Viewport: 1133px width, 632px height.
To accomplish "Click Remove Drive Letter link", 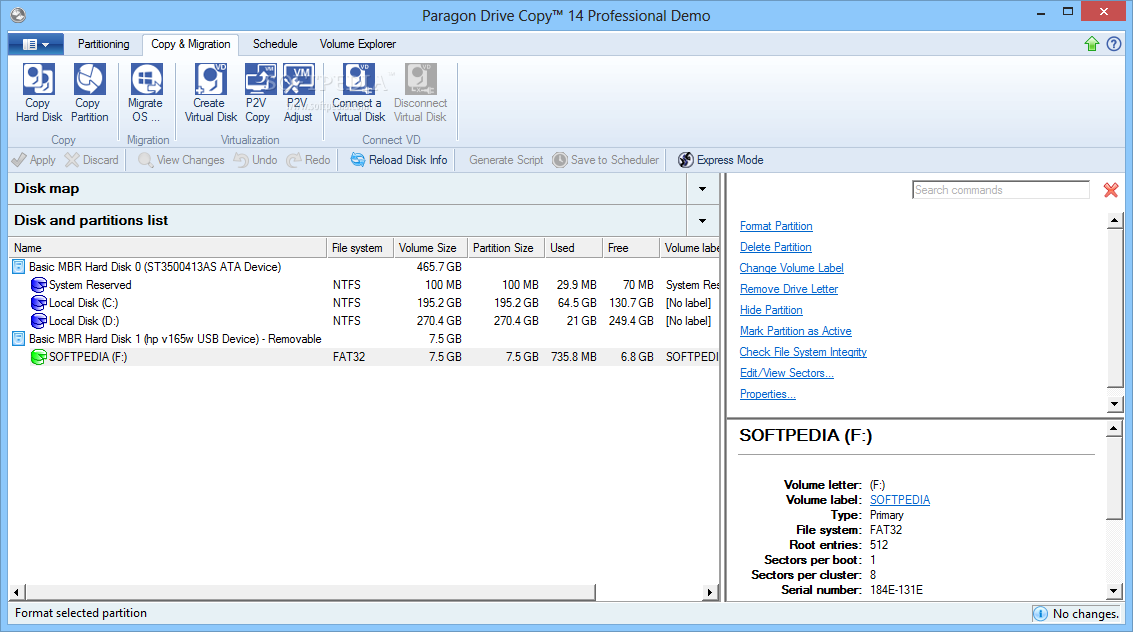I will coord(788,289).
